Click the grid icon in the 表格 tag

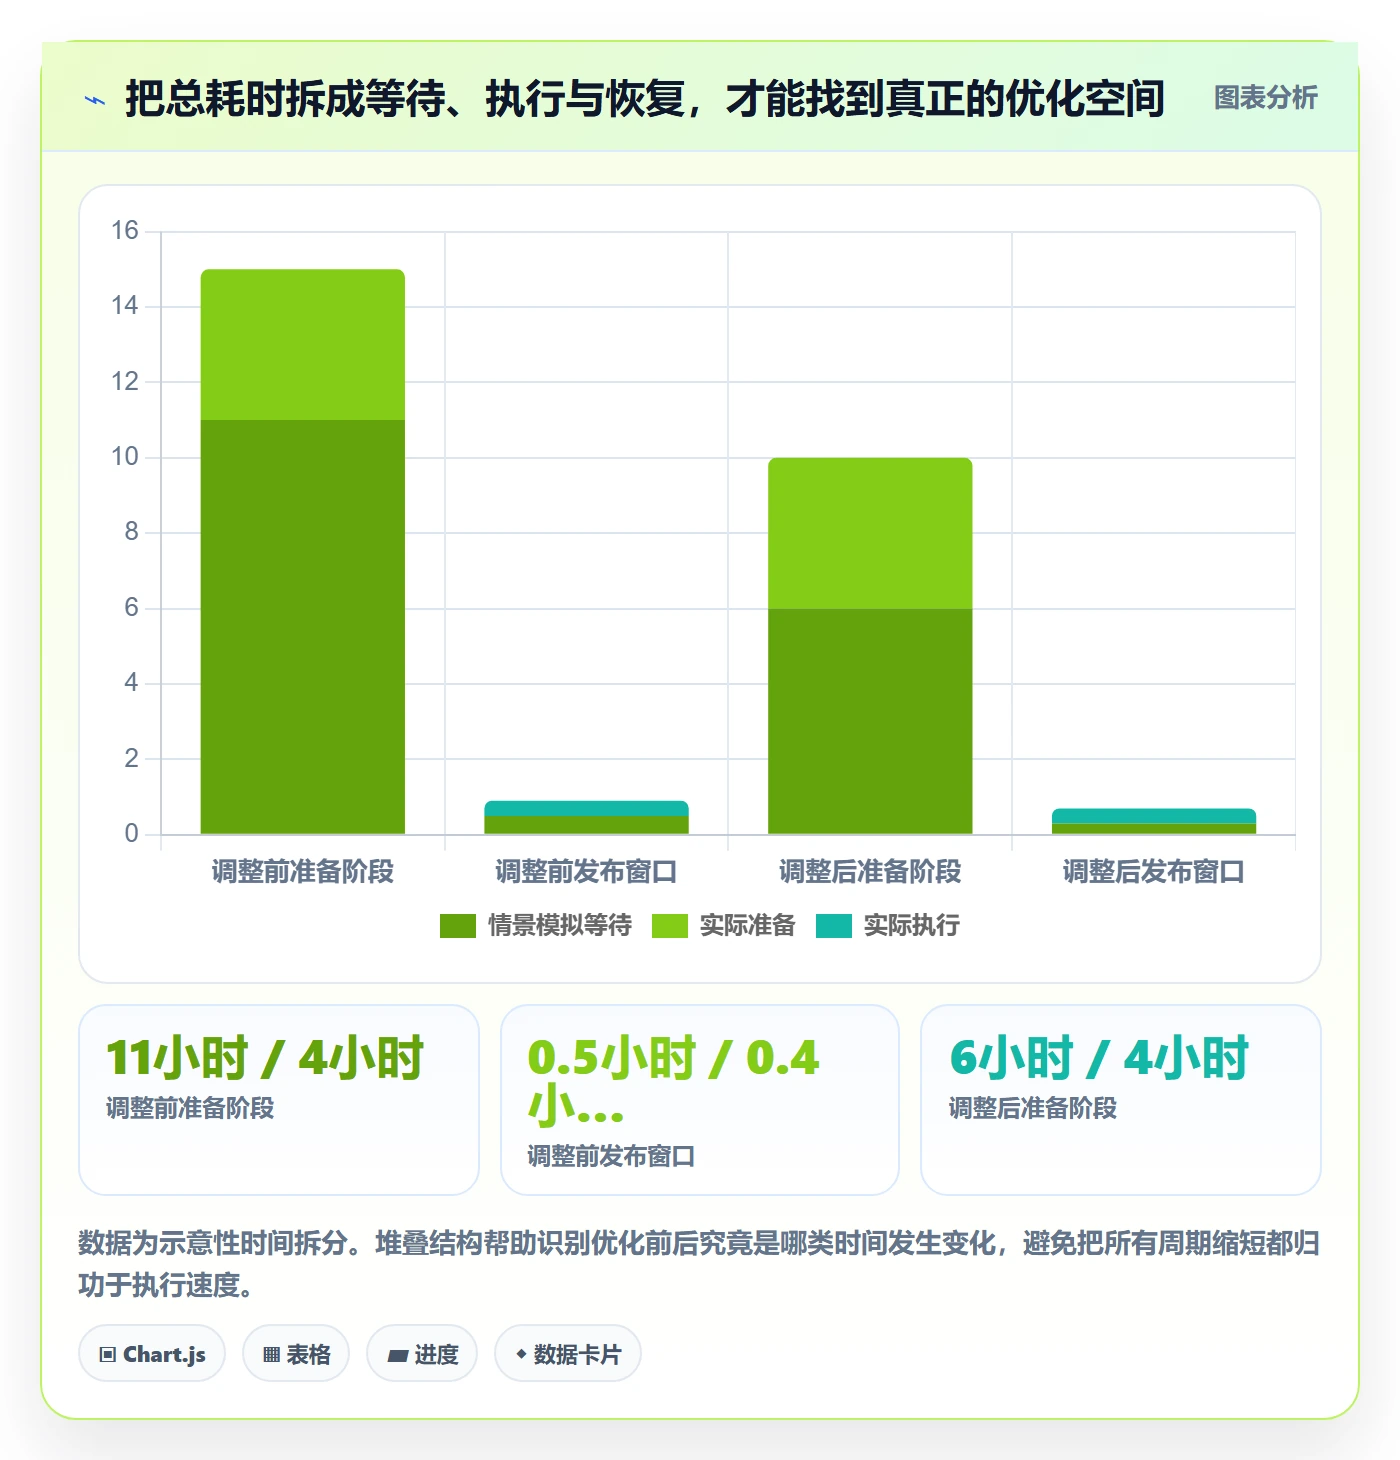pos(272,1355)
